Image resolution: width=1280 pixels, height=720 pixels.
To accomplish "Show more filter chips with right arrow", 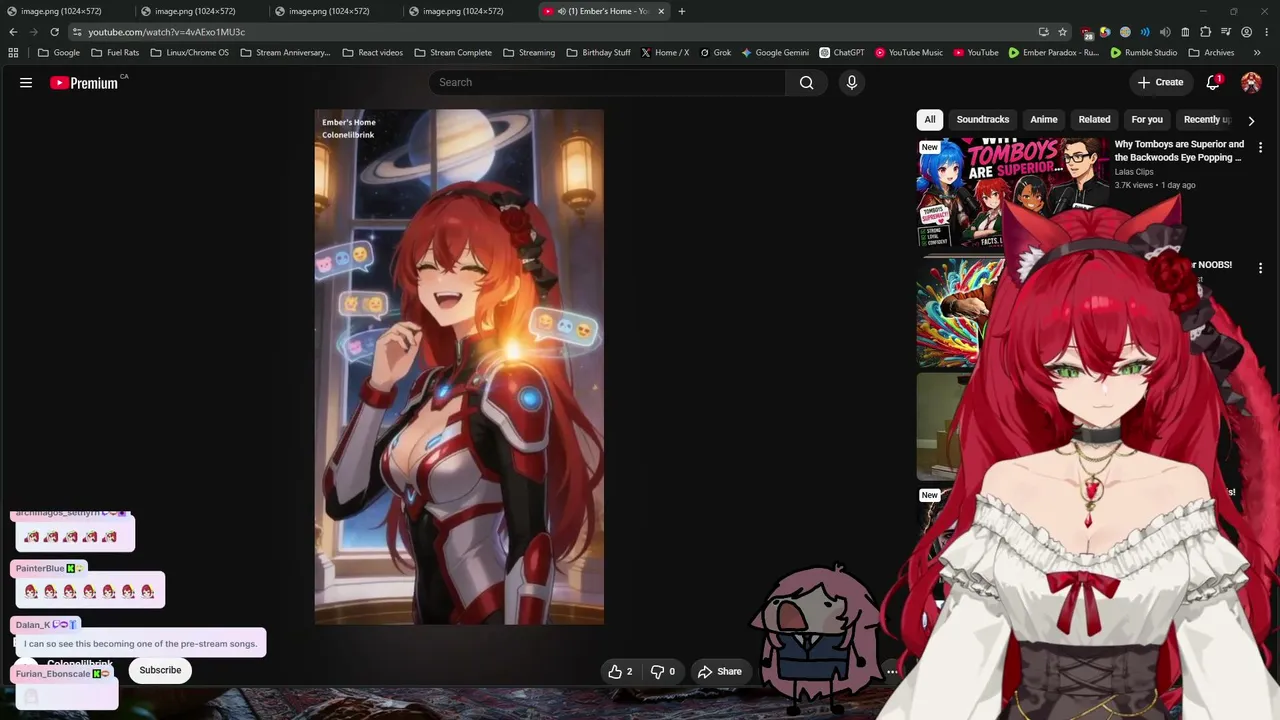I will tap(1251, 120).
